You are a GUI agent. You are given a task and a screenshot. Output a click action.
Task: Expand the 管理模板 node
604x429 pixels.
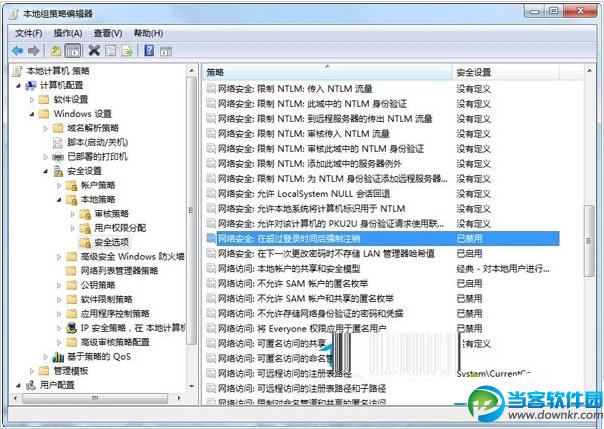pos(32,371)
